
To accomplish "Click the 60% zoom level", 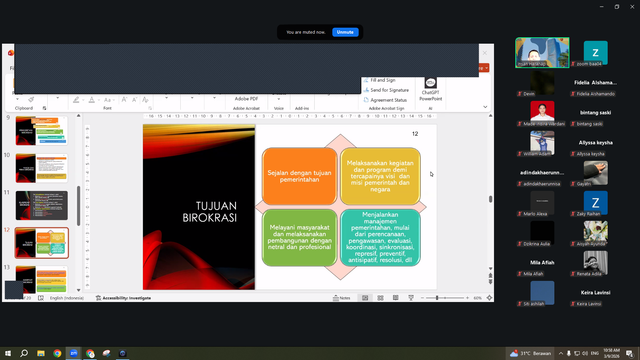I will (x=478, y=298).
